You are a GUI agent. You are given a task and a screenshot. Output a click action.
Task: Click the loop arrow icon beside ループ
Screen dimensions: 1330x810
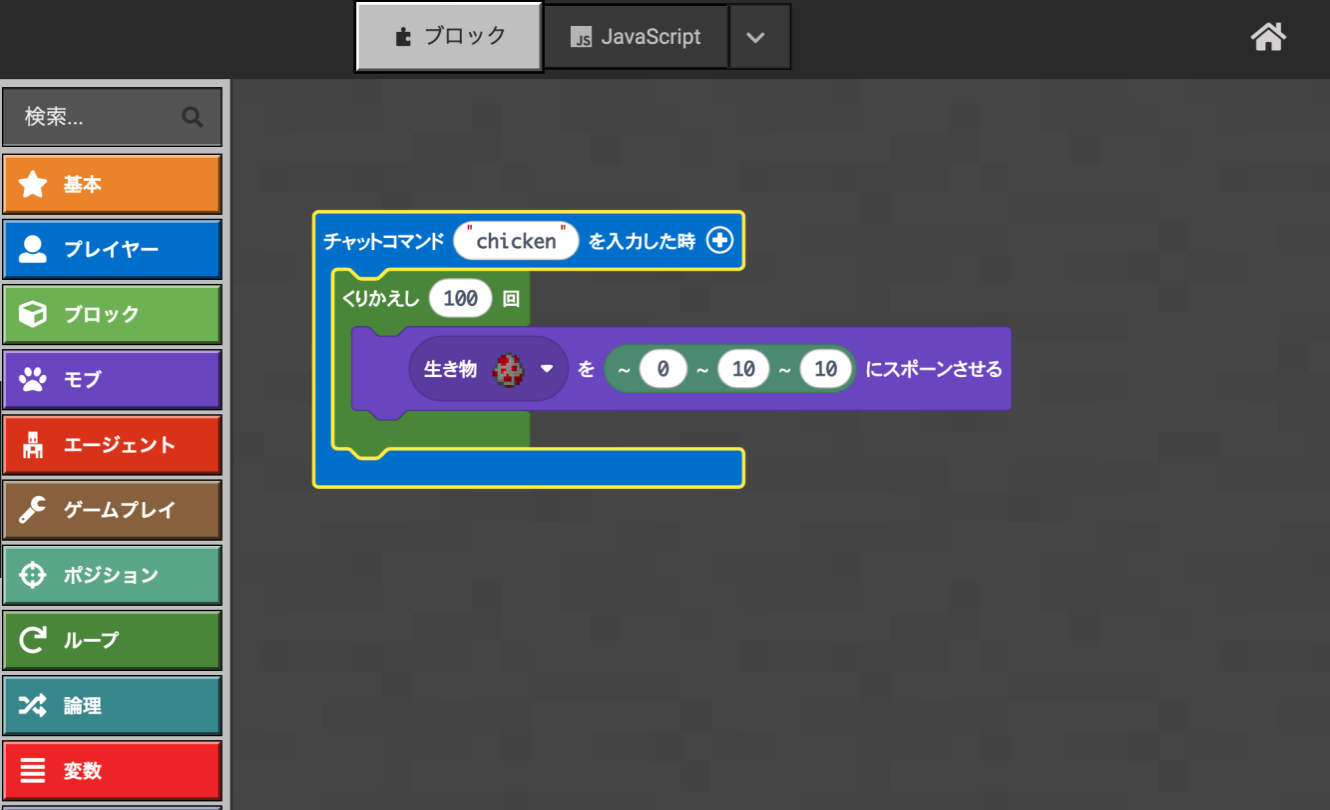click(33, 640)
